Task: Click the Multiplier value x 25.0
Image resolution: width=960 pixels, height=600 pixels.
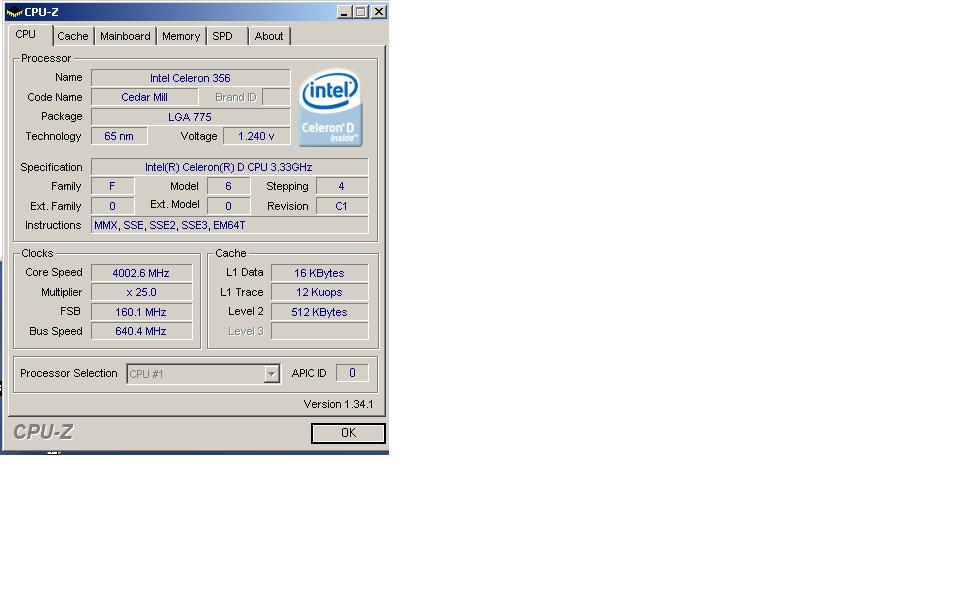Action: [x=141, y=292]
